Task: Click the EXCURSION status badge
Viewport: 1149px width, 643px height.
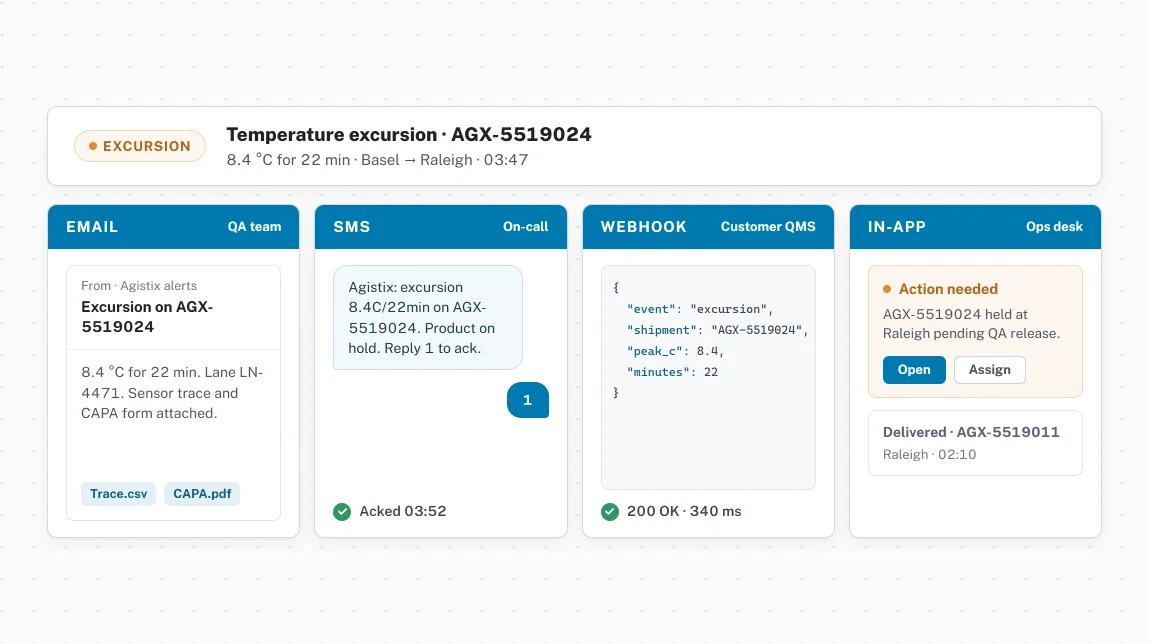Action: point(140,146)
